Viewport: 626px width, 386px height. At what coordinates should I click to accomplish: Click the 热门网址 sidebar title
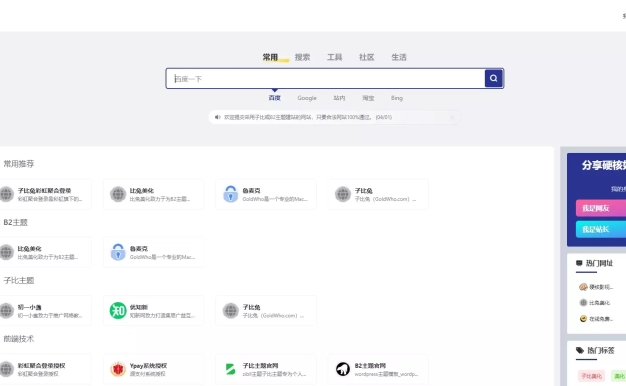(599, 263)
